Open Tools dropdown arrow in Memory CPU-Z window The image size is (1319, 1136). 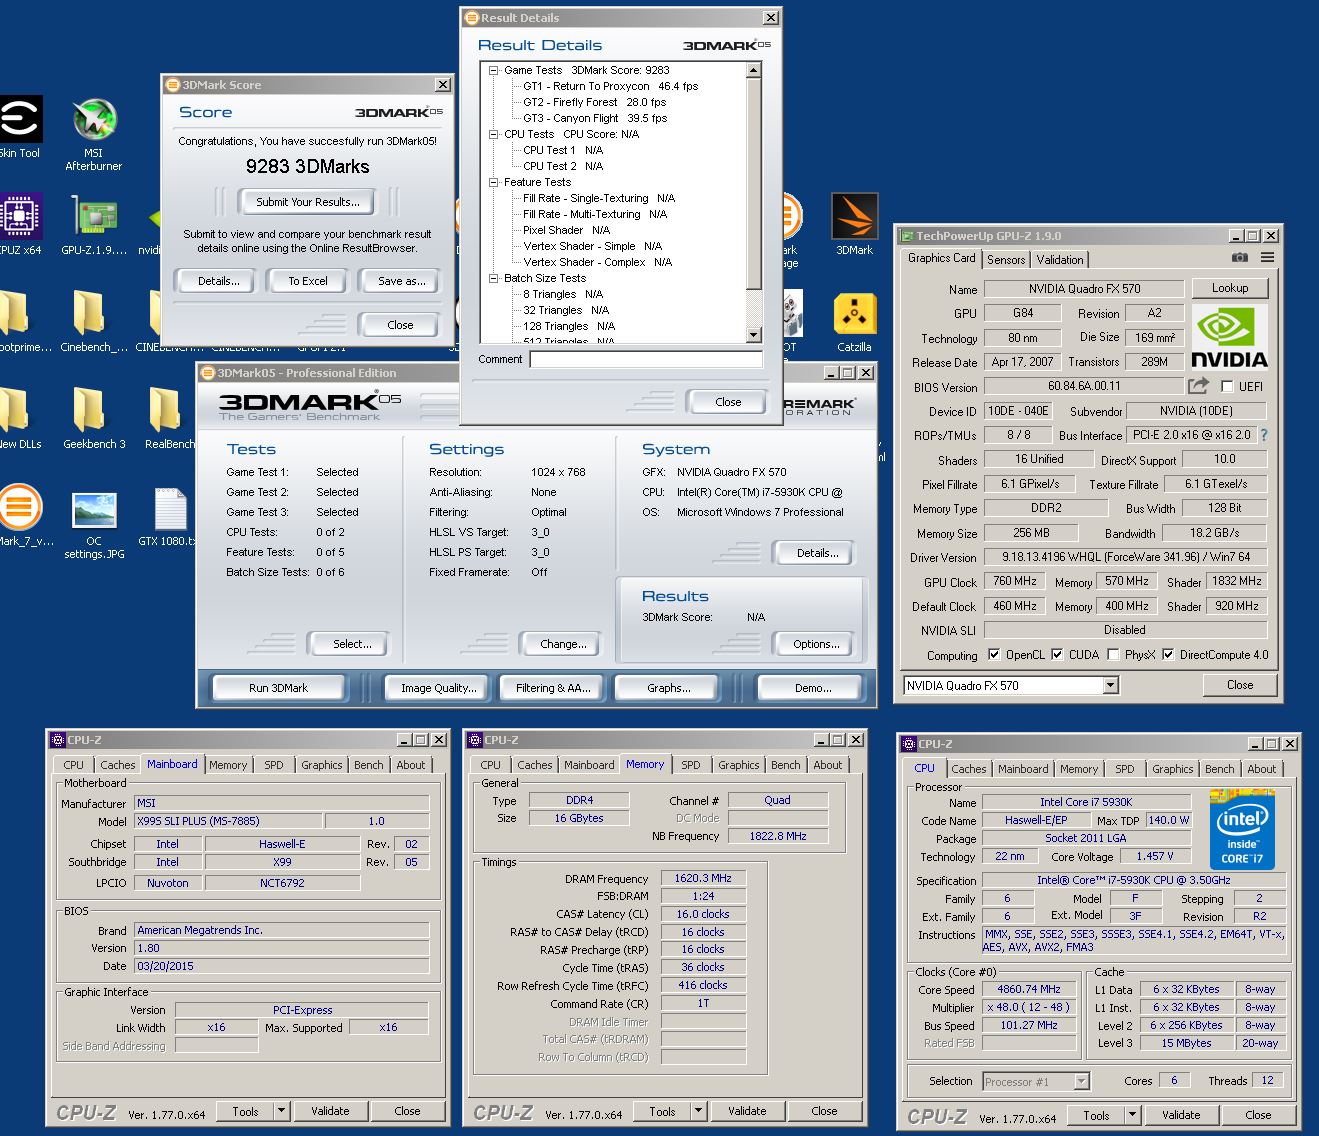(x=698, y=1111)
